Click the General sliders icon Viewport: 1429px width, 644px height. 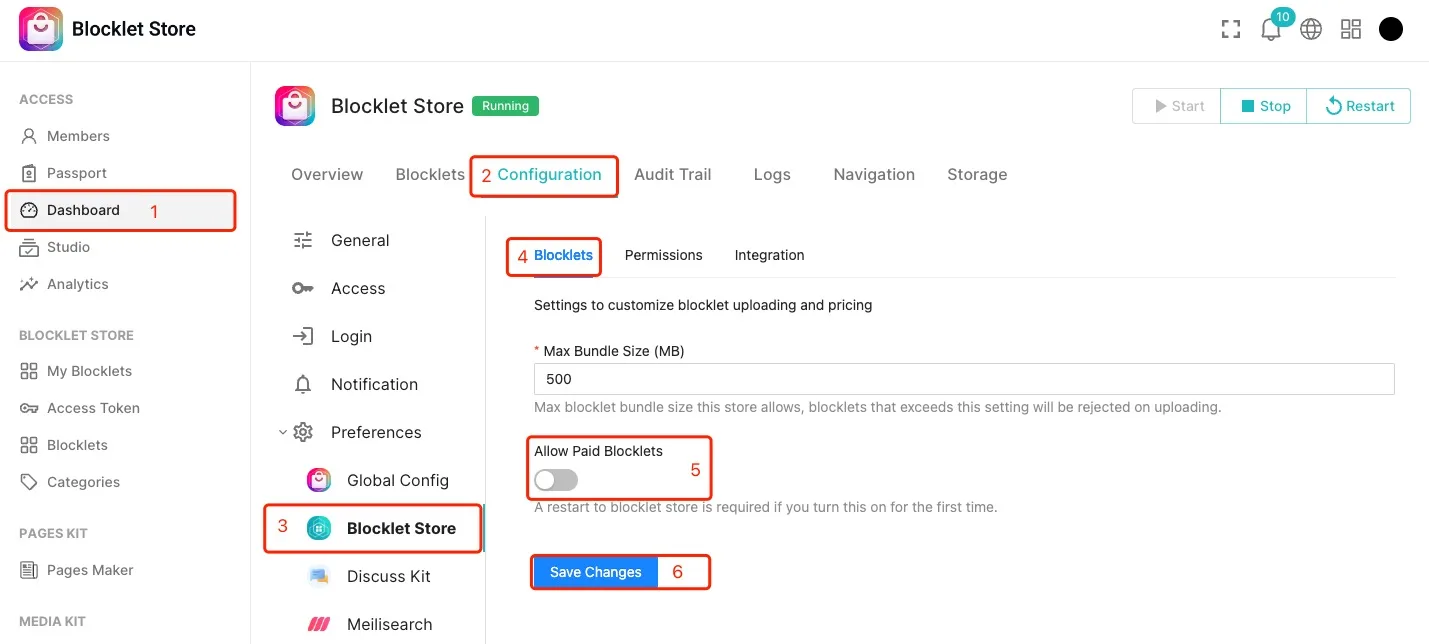(303, 240)
